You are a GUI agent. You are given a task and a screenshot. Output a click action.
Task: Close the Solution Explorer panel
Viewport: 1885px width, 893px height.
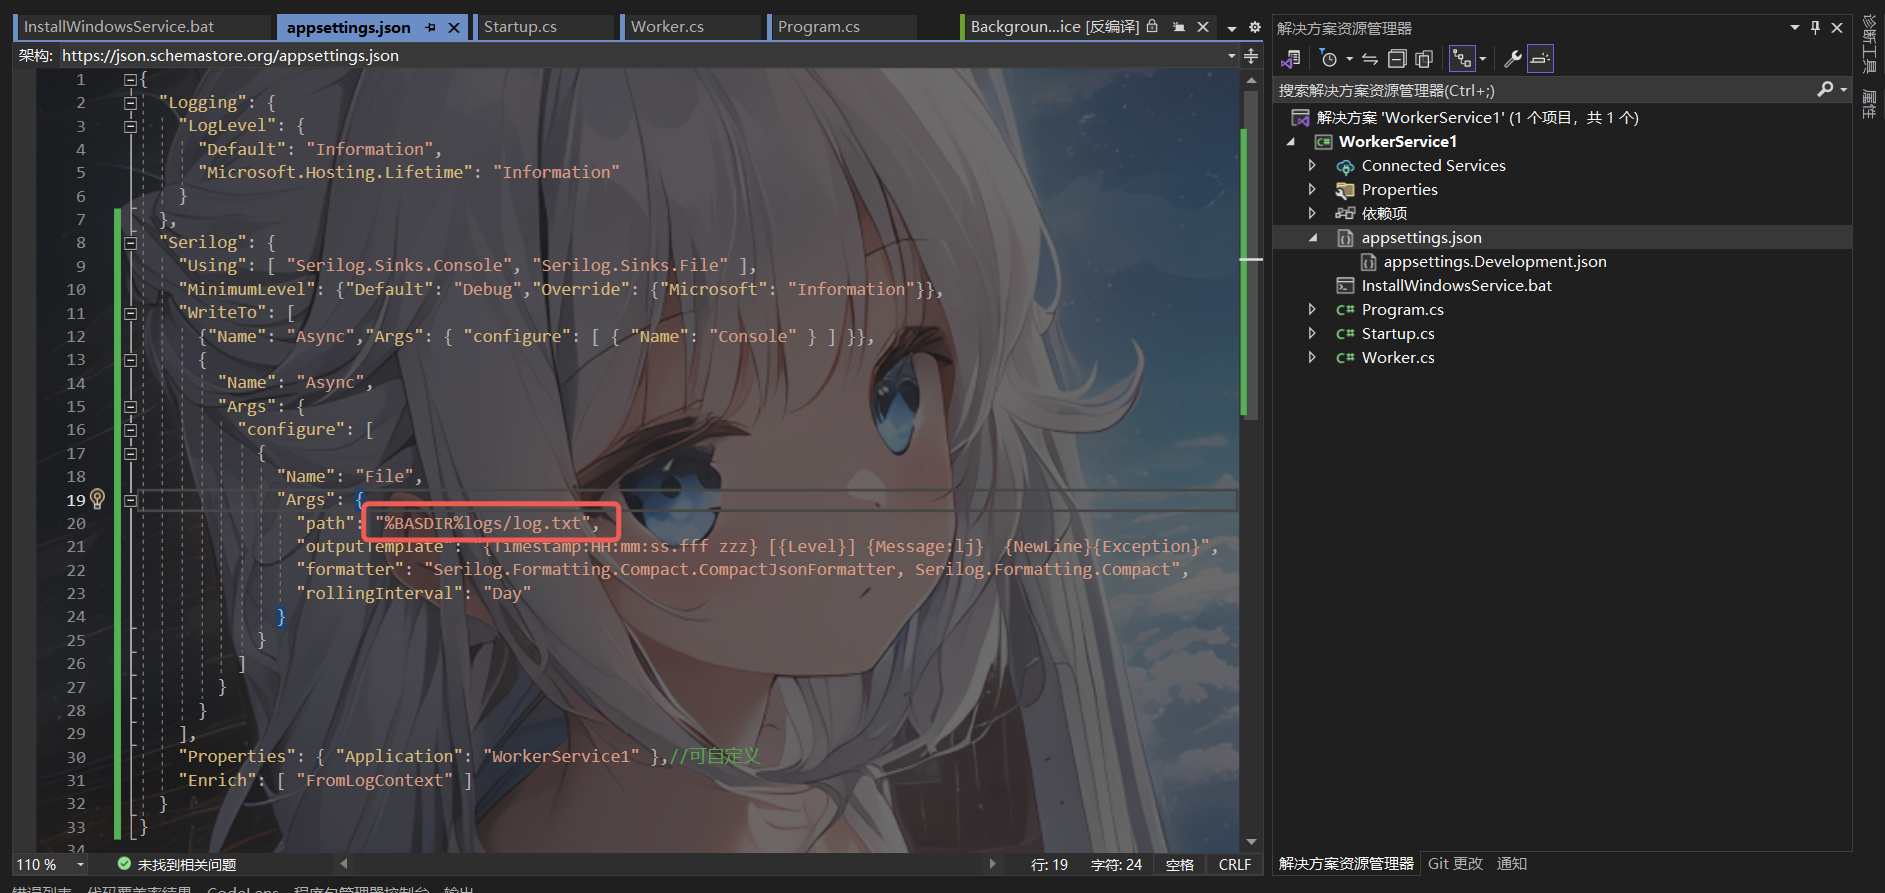pyautogui.click(x=1837, y=28)
